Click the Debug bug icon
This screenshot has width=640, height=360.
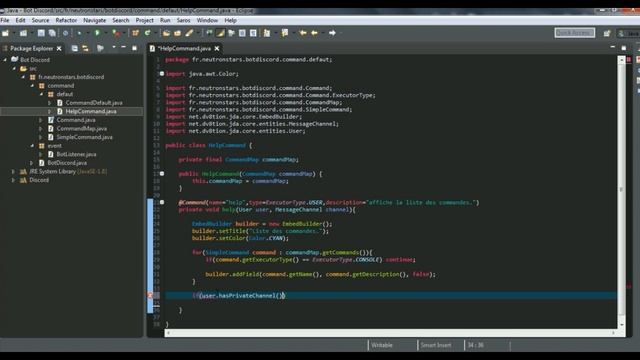click(80, 33)
